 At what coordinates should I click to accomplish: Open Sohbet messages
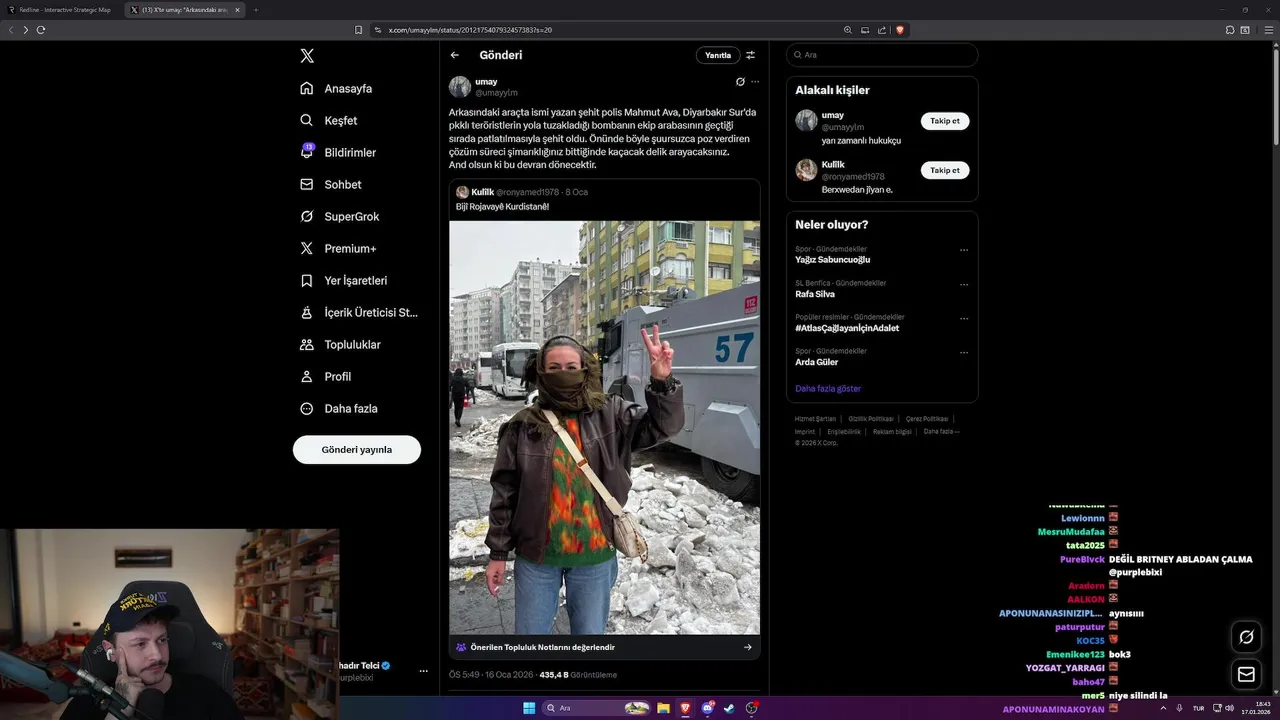tap(330, 184)
